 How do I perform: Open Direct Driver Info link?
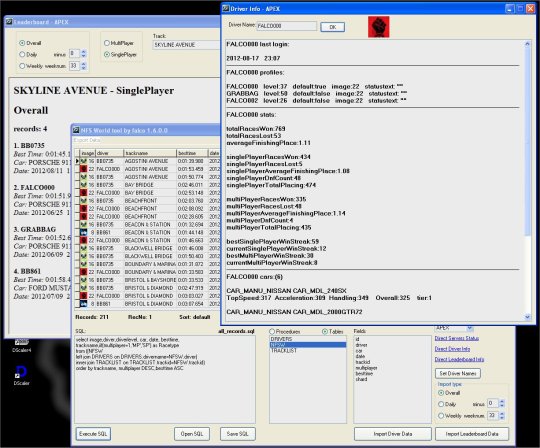[452, 349]
